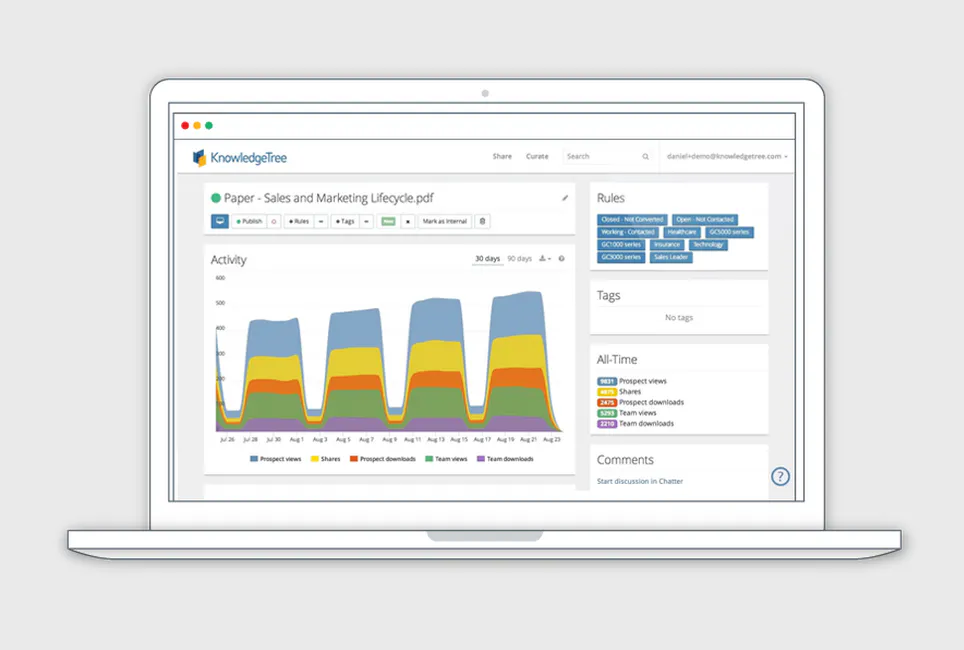Click the Mark as internal button
Image resolution: width=964 pixels, height=650 pixels.
[444, 221]
